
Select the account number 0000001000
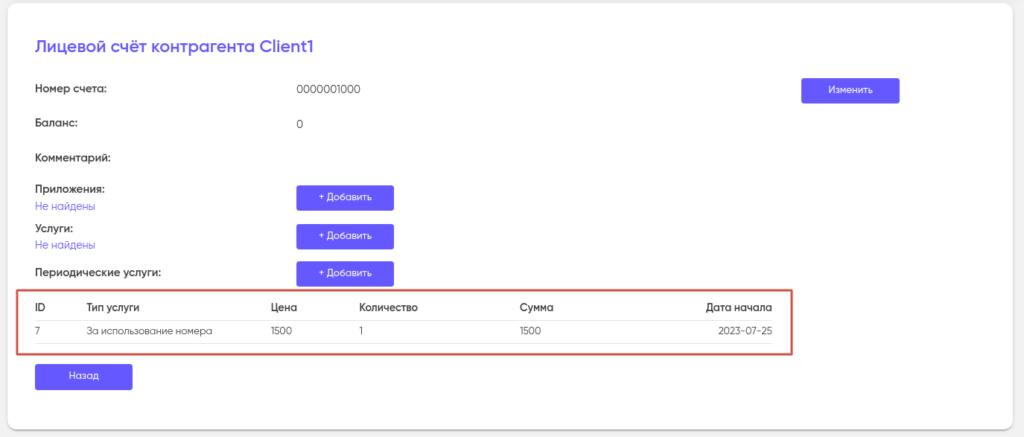[328, 90]
